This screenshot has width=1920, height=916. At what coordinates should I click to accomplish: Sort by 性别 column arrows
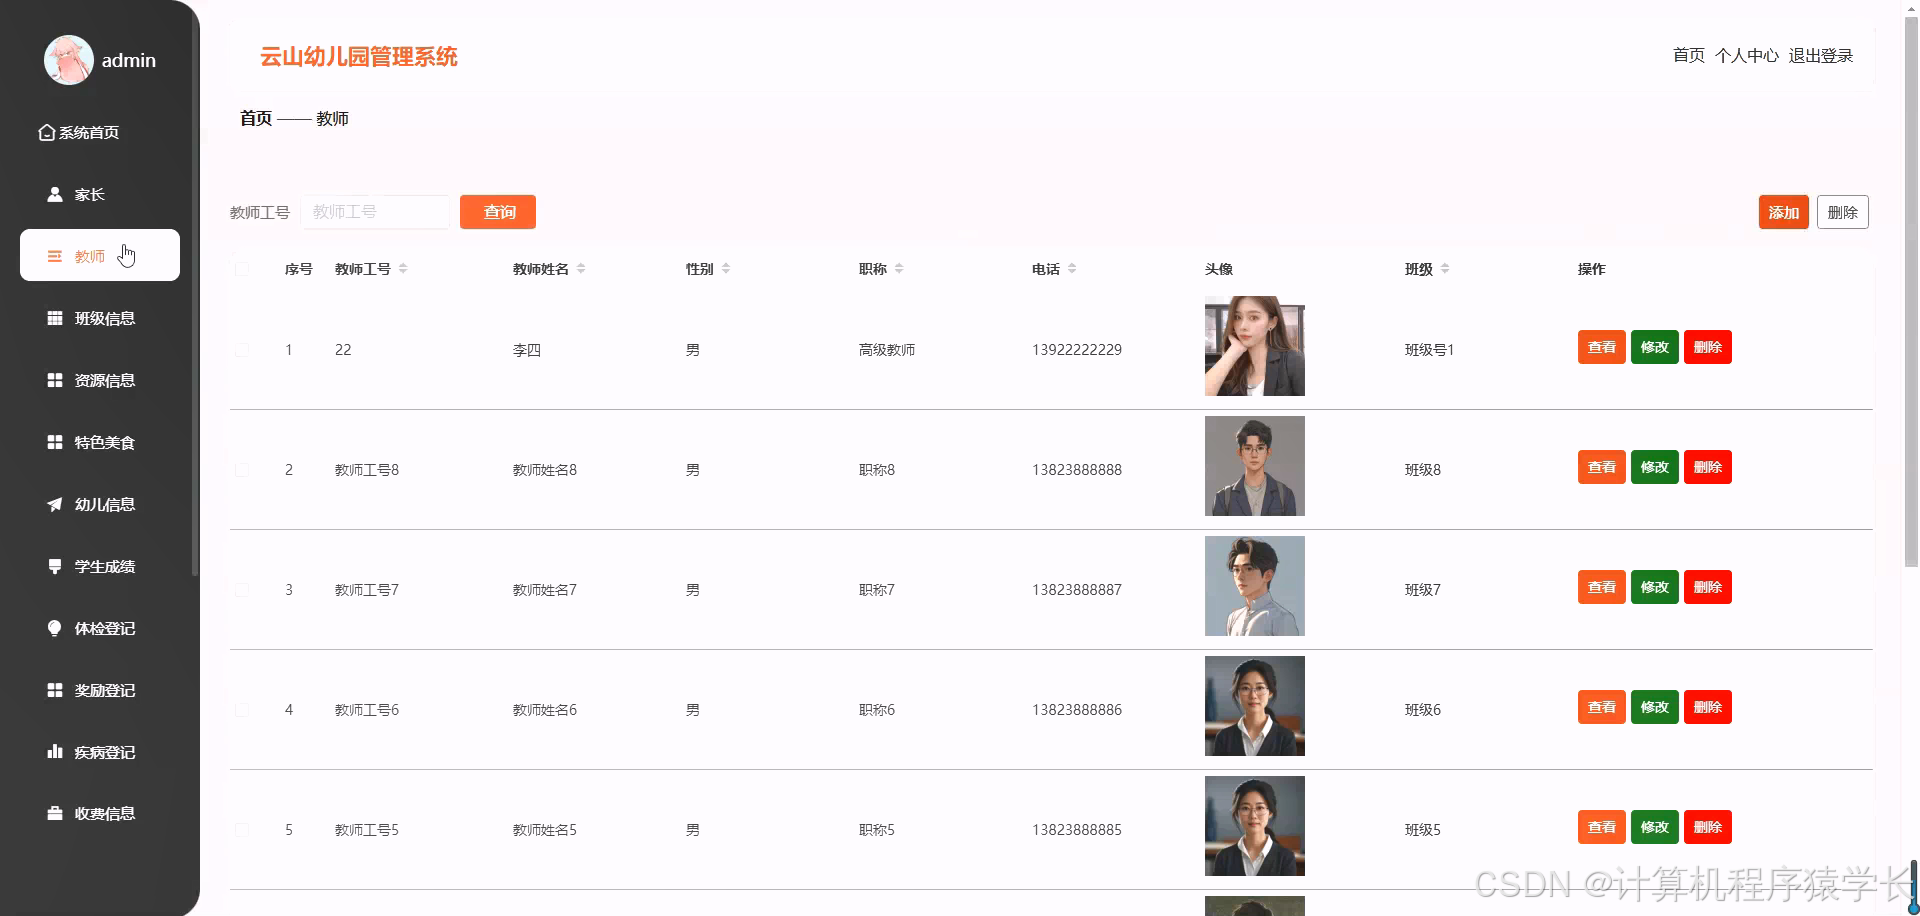coord(726,268)
